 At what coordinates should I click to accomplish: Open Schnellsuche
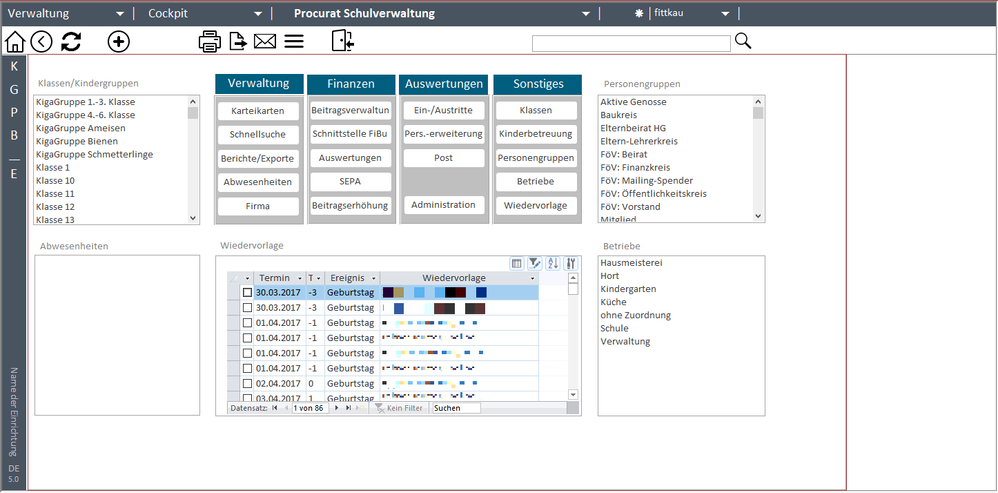click(x=258, y=134)
